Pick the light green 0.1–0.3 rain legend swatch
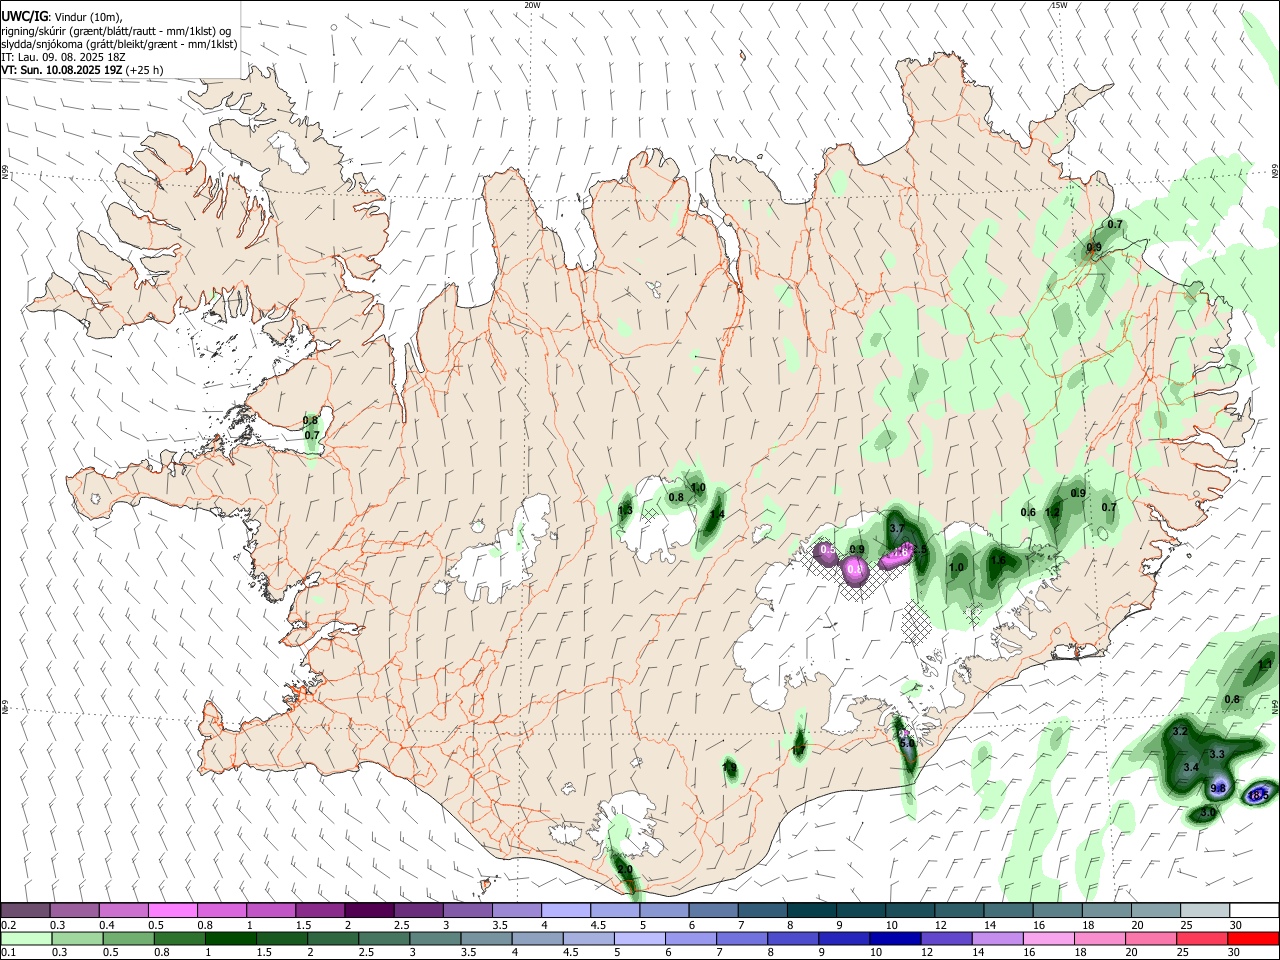This screenshot has width=1280, height=960. pos(26,938)
